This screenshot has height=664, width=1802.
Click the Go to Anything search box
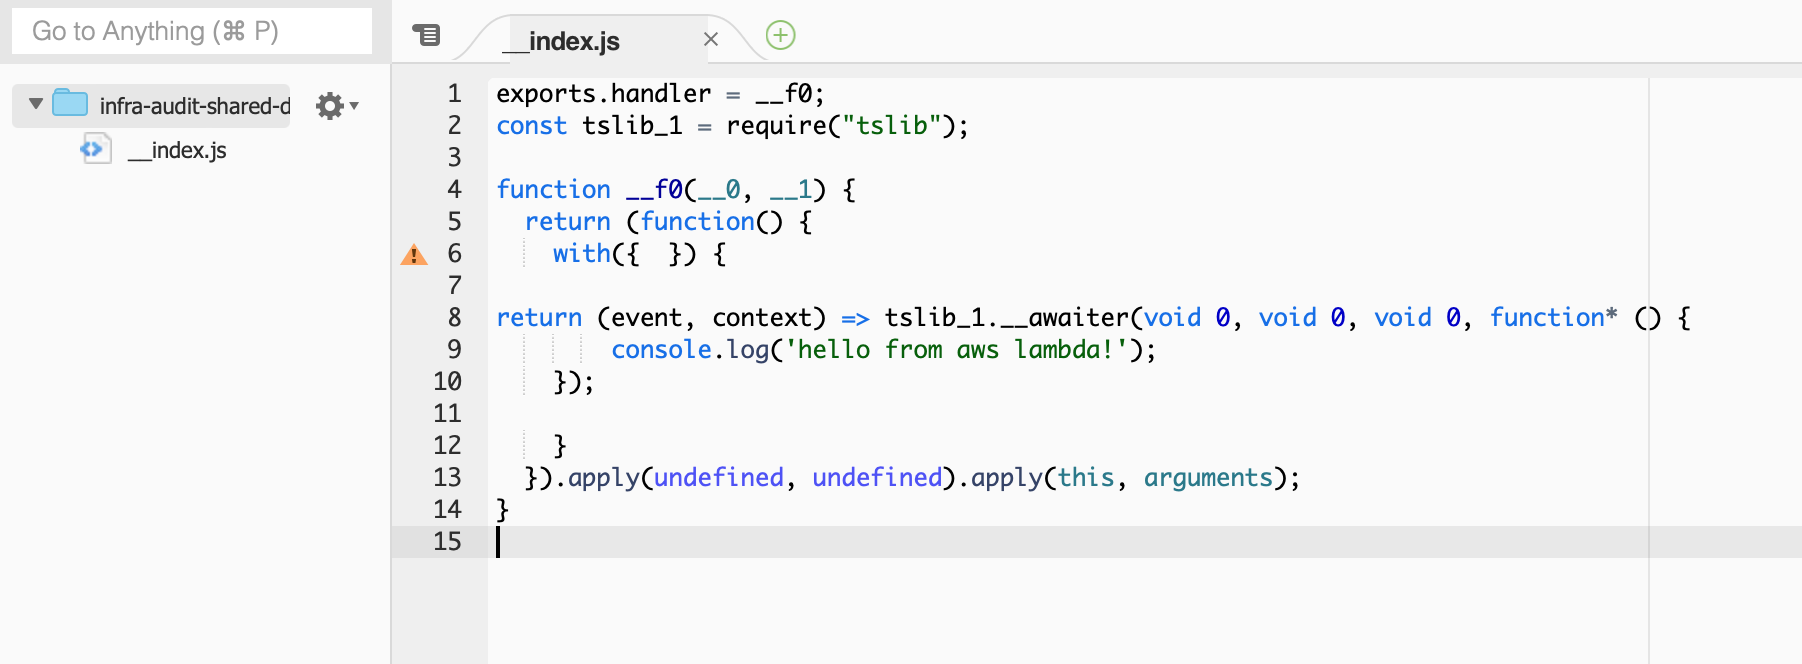click(x=192, y=31)
